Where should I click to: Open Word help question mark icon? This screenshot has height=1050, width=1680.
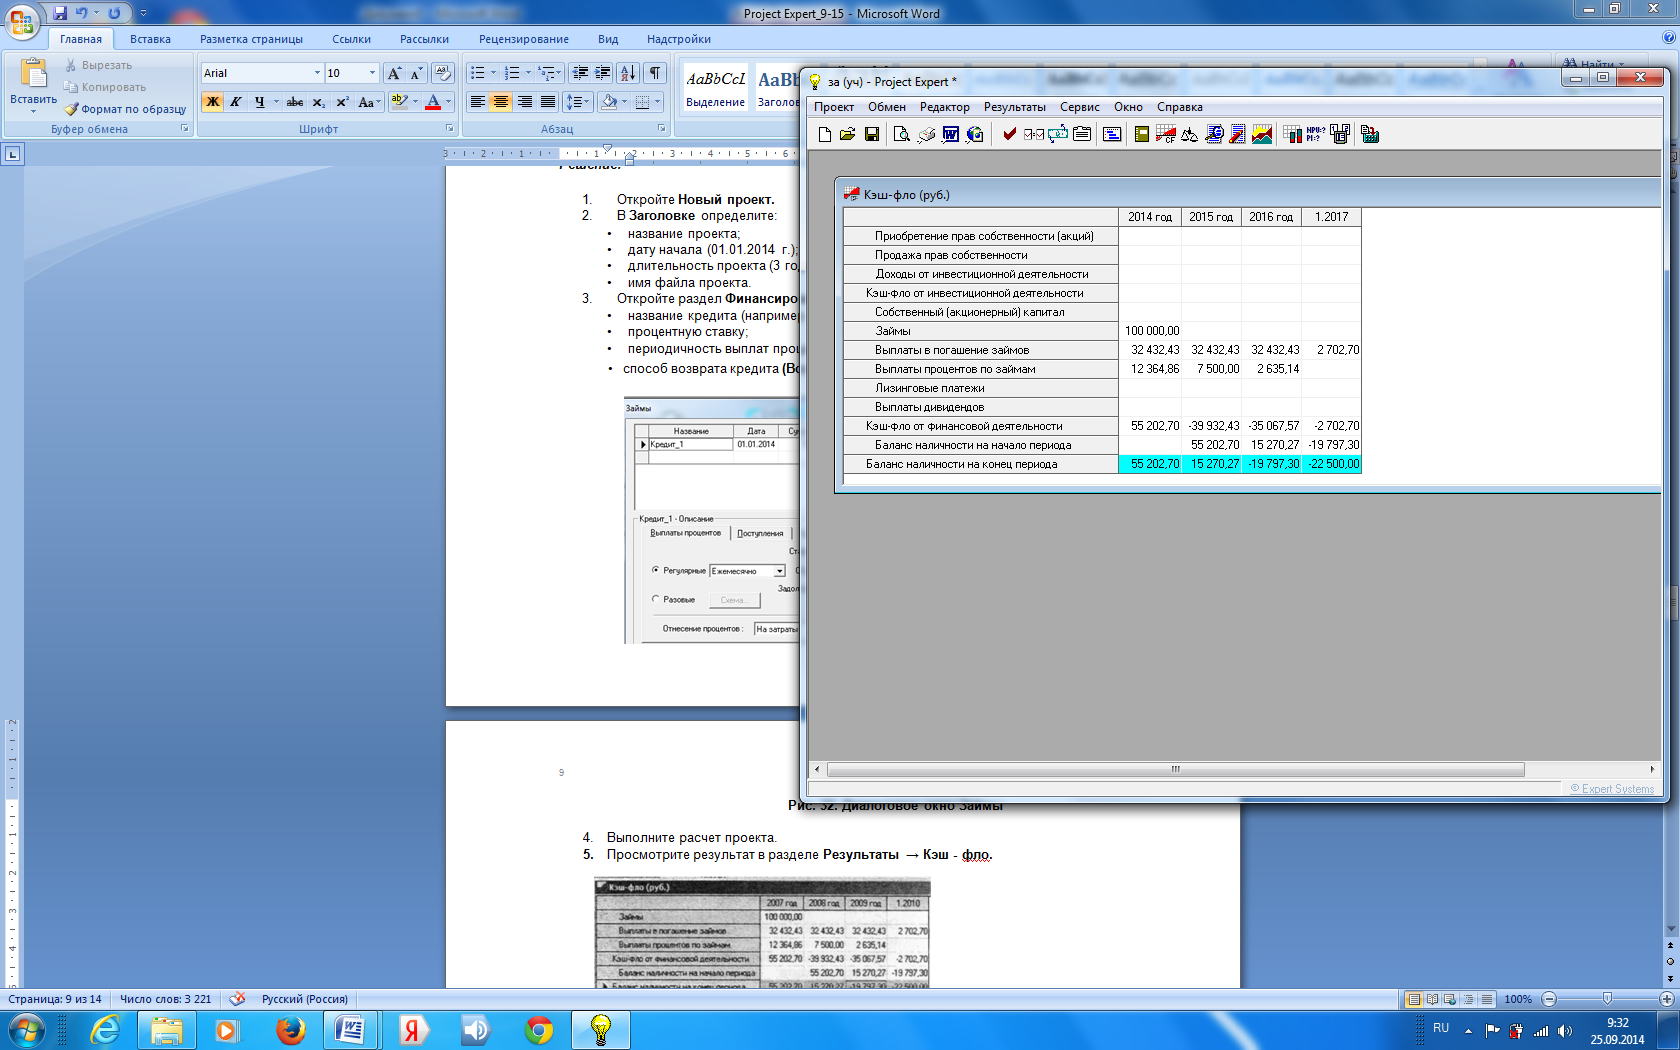(x=1668, y=38)
